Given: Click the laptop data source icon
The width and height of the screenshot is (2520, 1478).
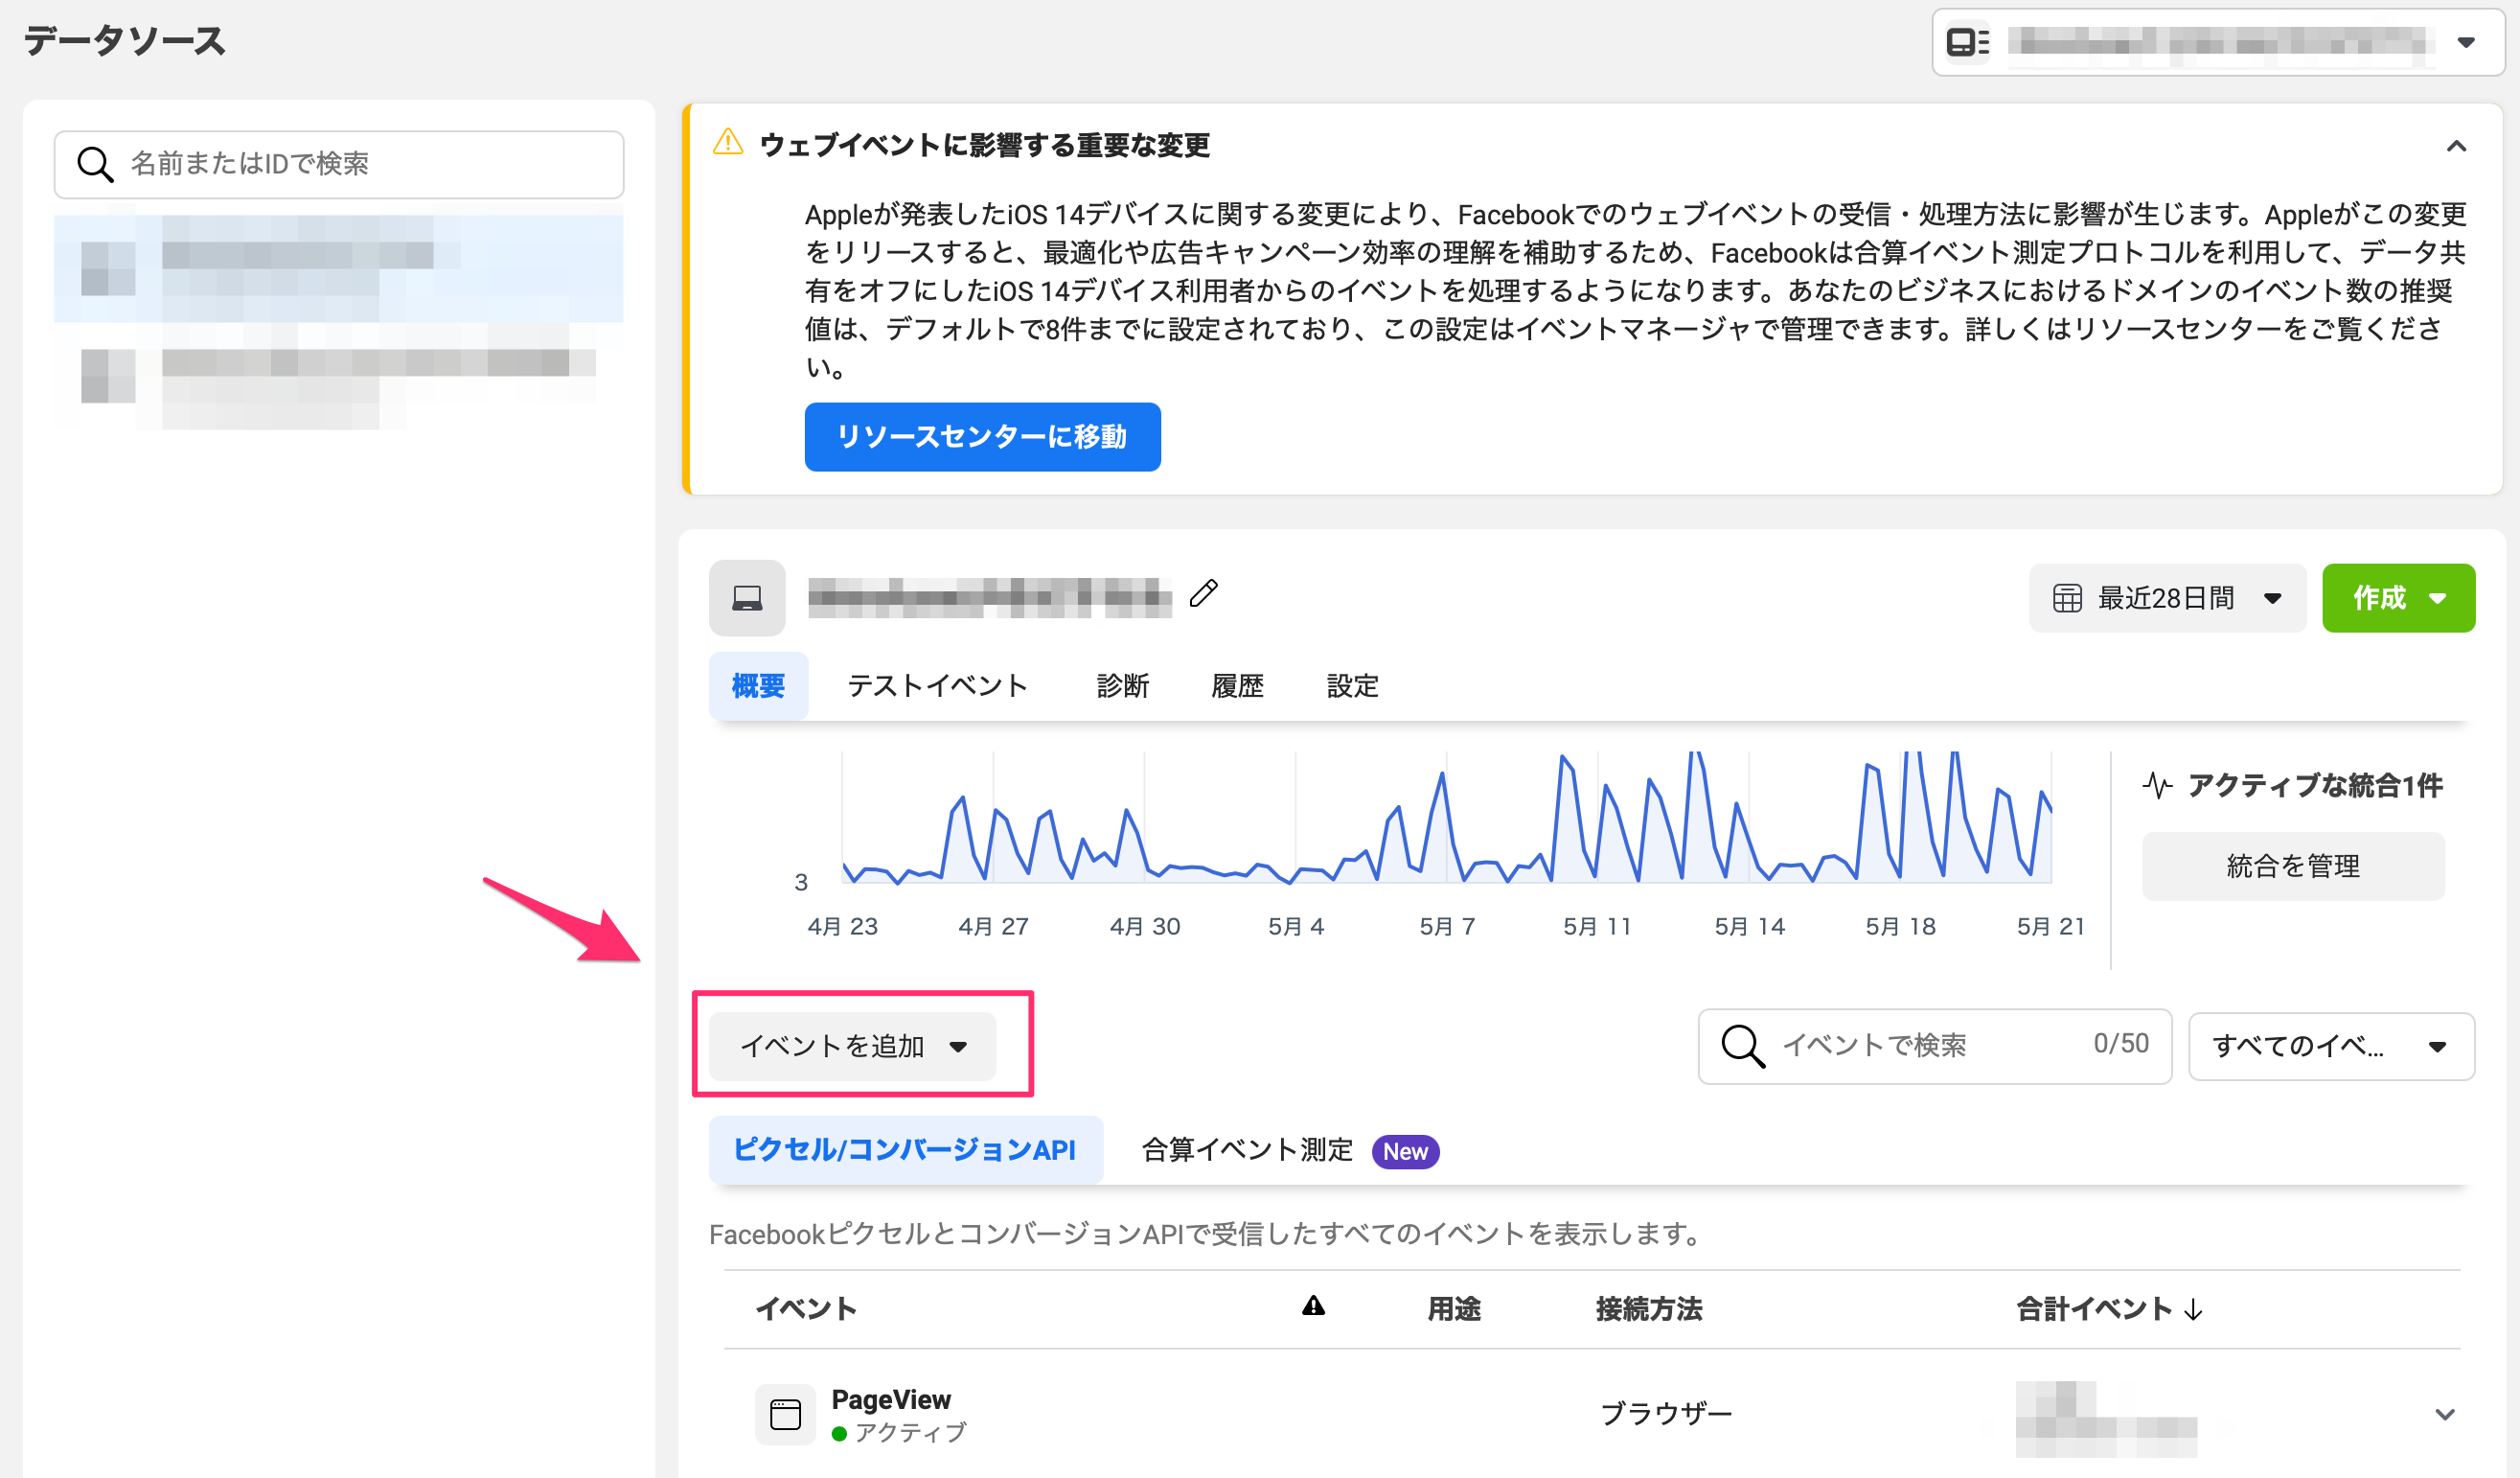Looking at the screenshot, I should pyautogui.click(x=747, y=598).
